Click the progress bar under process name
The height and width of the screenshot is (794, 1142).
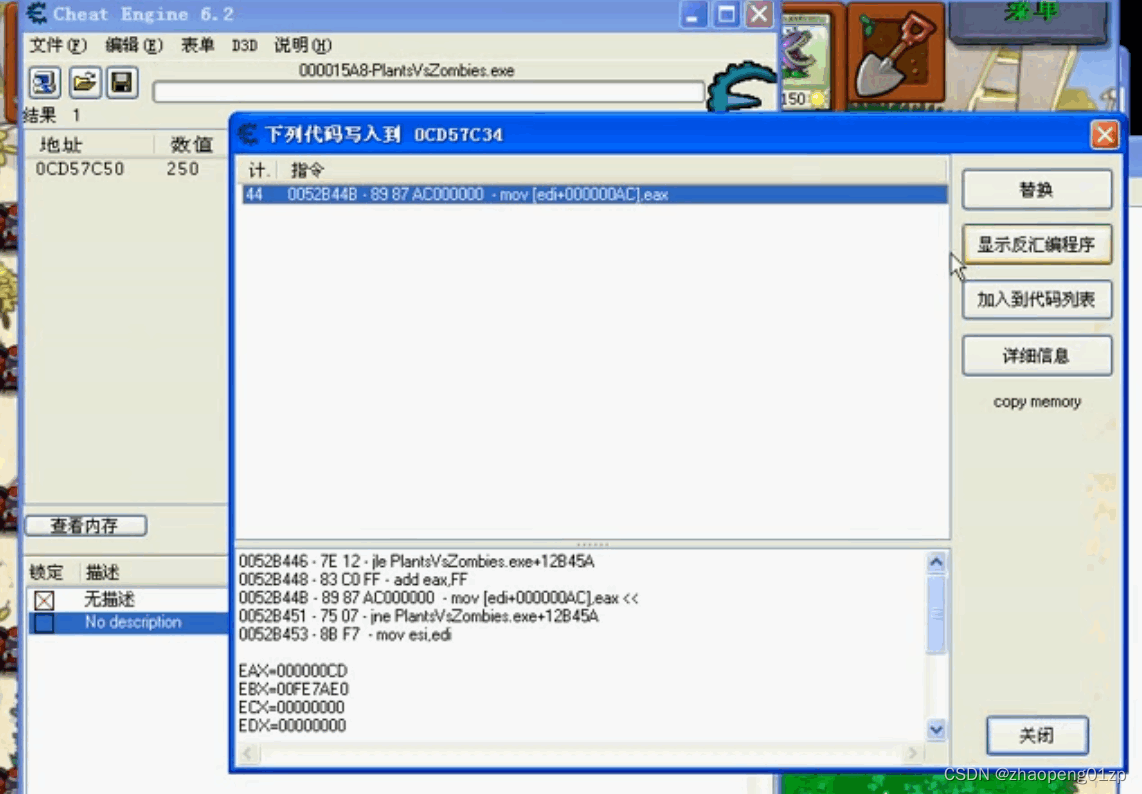(x=429, y=92)
